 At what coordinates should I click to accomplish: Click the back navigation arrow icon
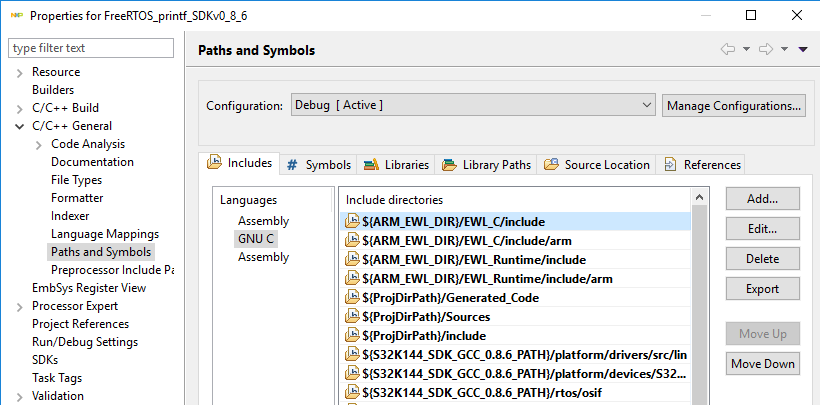tap(727, 49)
